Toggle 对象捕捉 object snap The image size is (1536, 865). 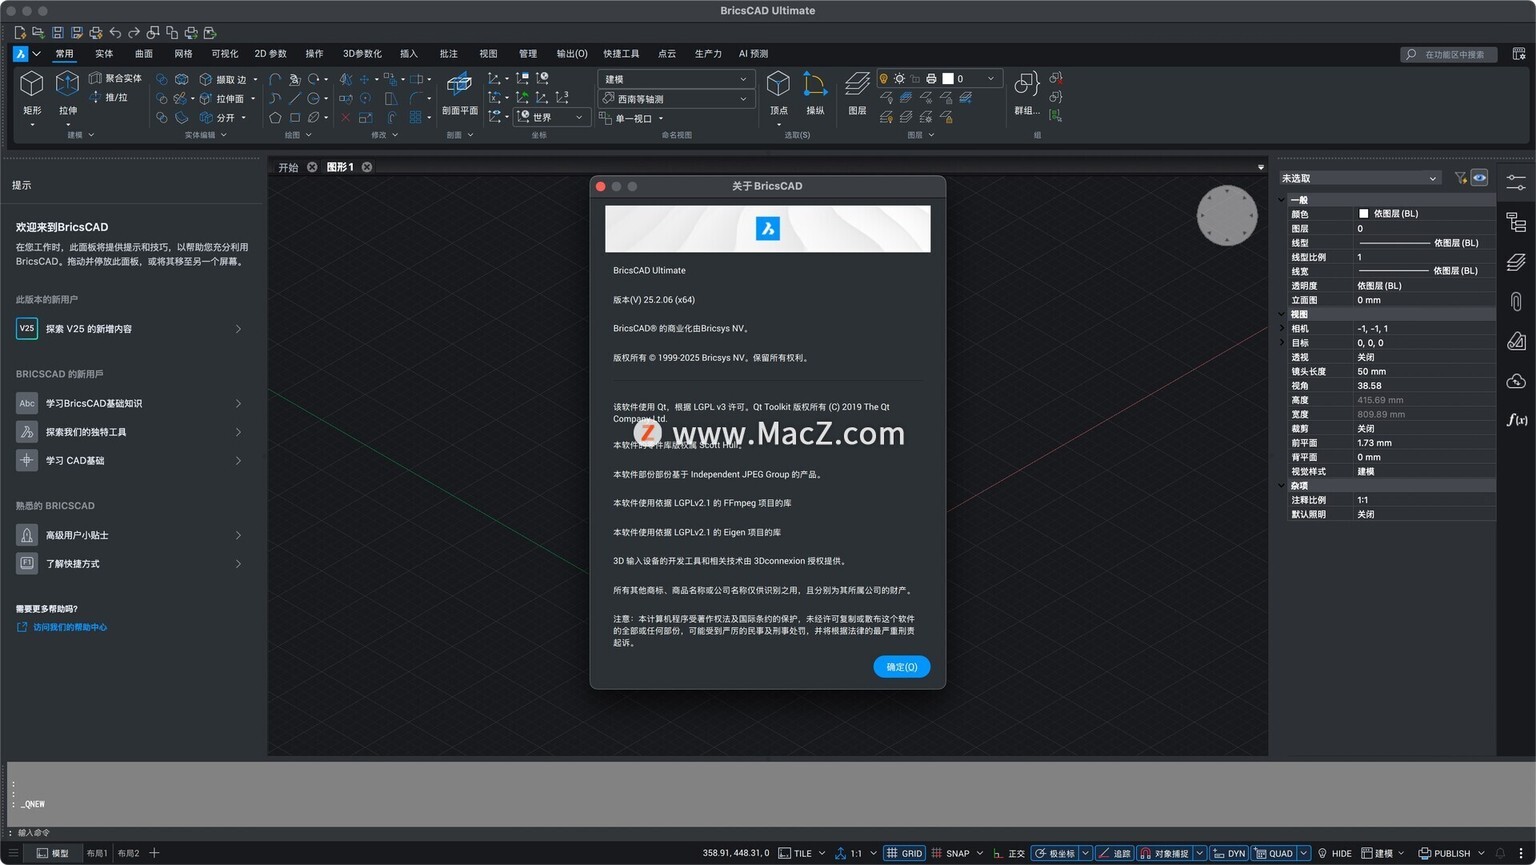1165,853
